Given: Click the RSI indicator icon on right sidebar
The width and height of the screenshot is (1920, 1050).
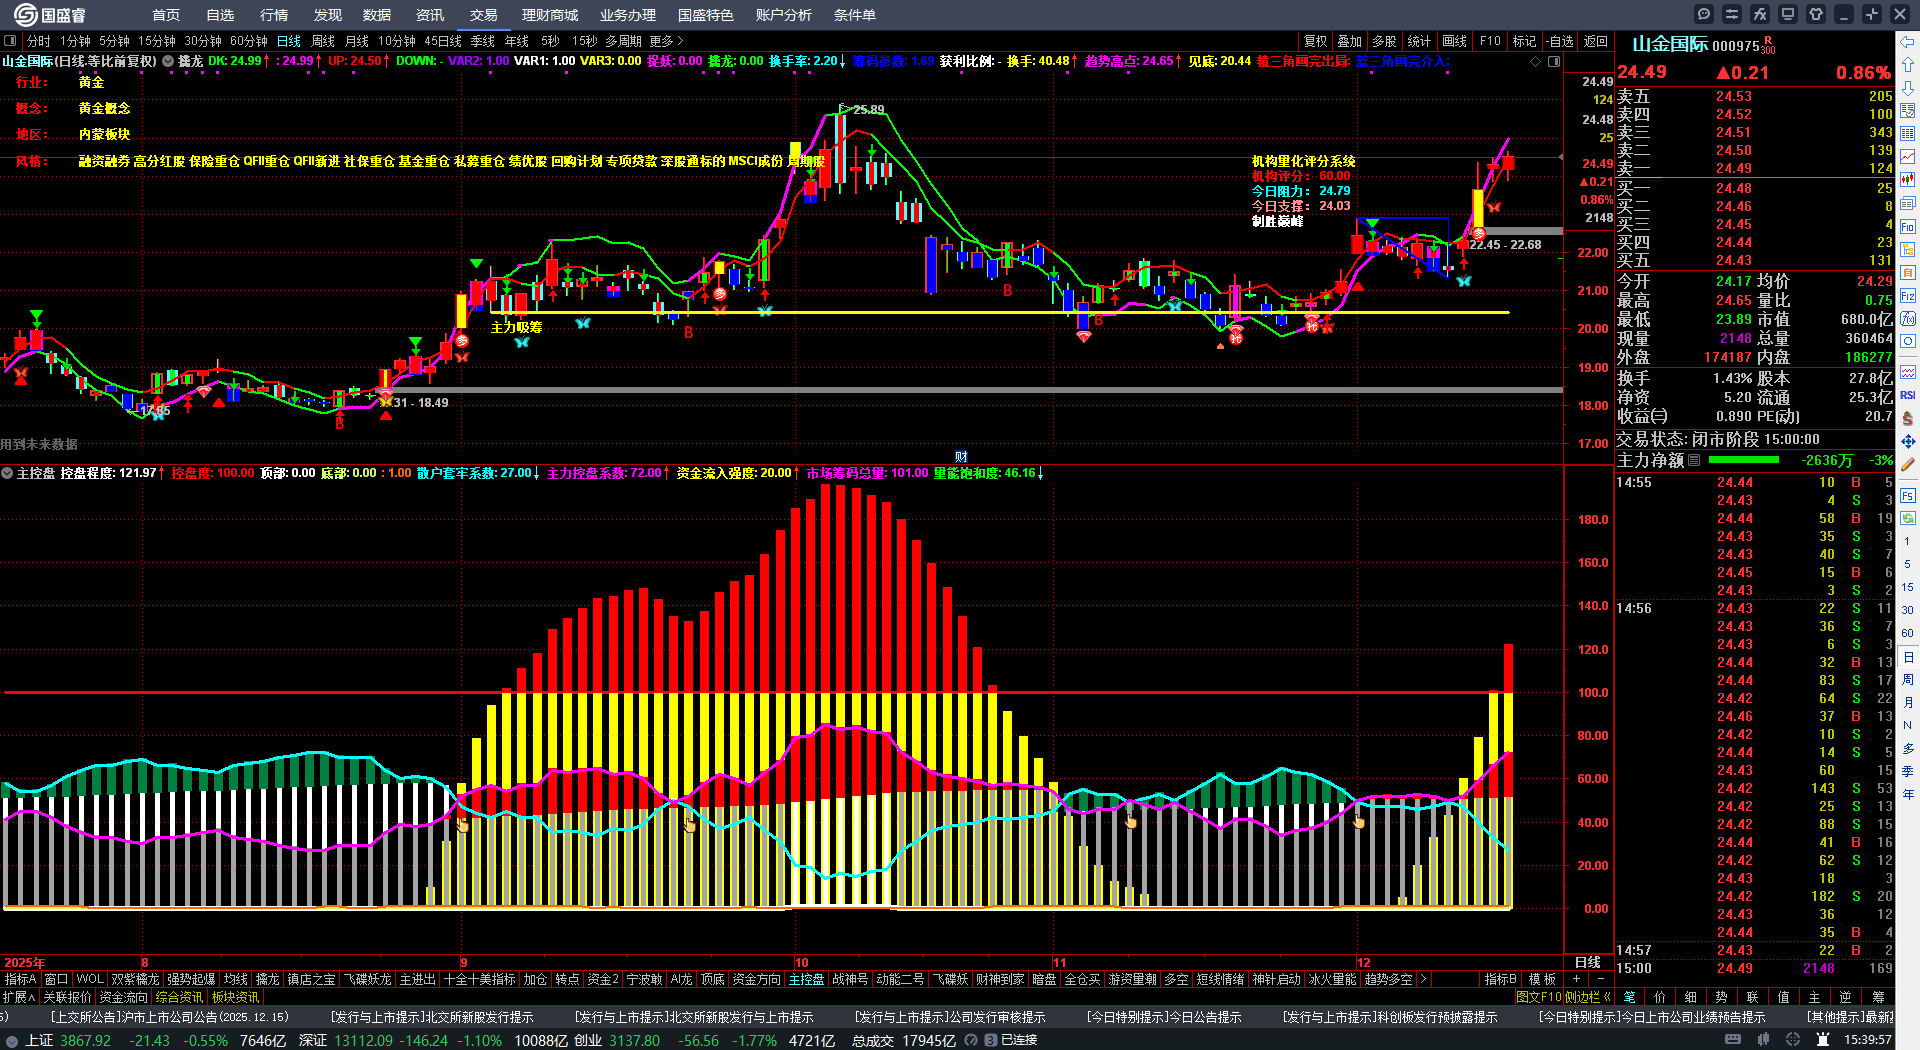Looking at the screenshot, I should (1908, 395).
